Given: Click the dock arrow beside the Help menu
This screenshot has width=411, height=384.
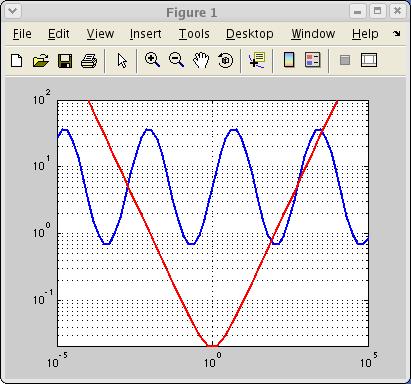Looking at the screenshot, I should pos(396,34).
